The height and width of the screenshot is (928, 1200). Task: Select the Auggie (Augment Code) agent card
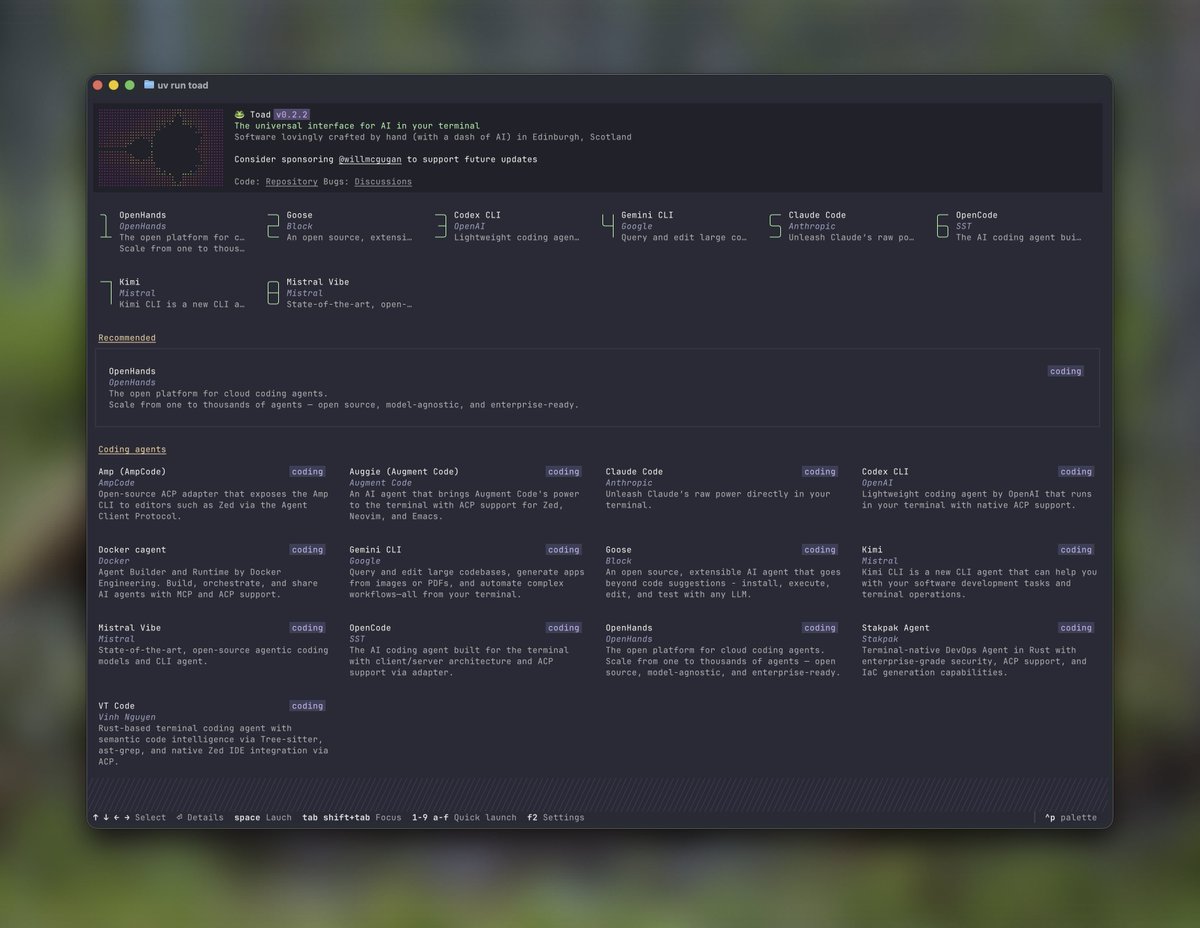(466, 494)
